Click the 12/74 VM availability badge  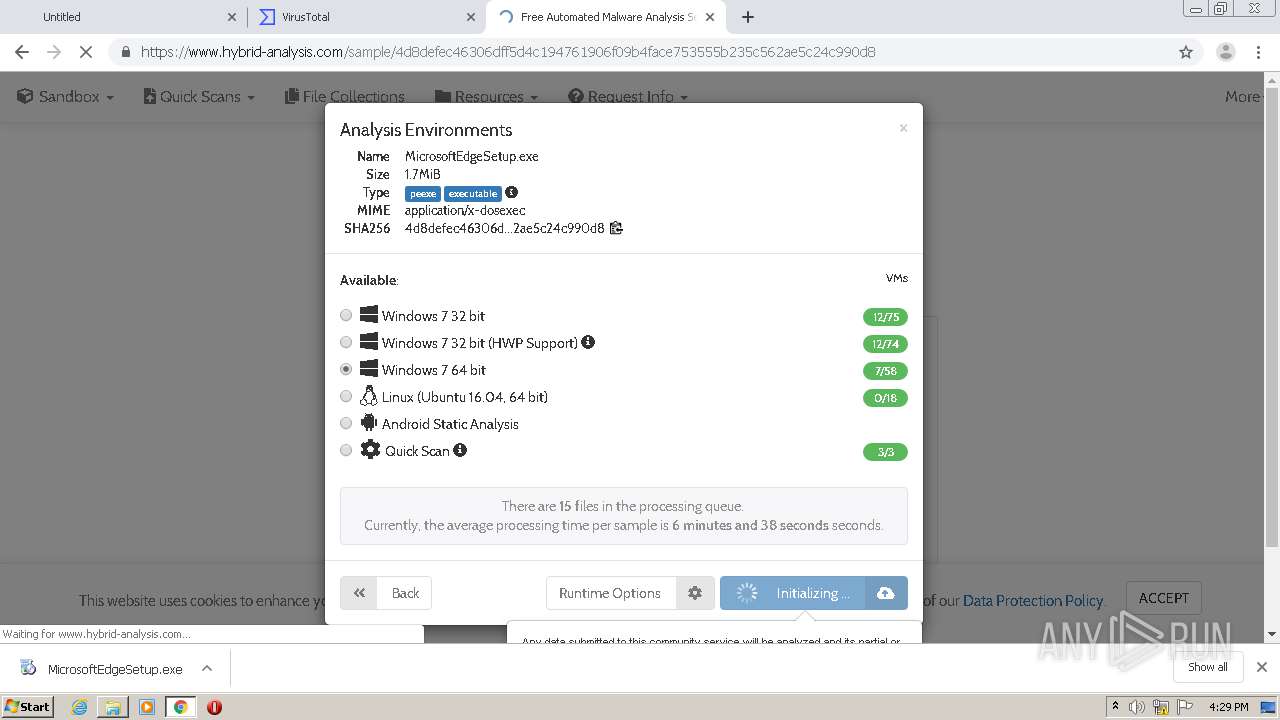click(885, 344)
